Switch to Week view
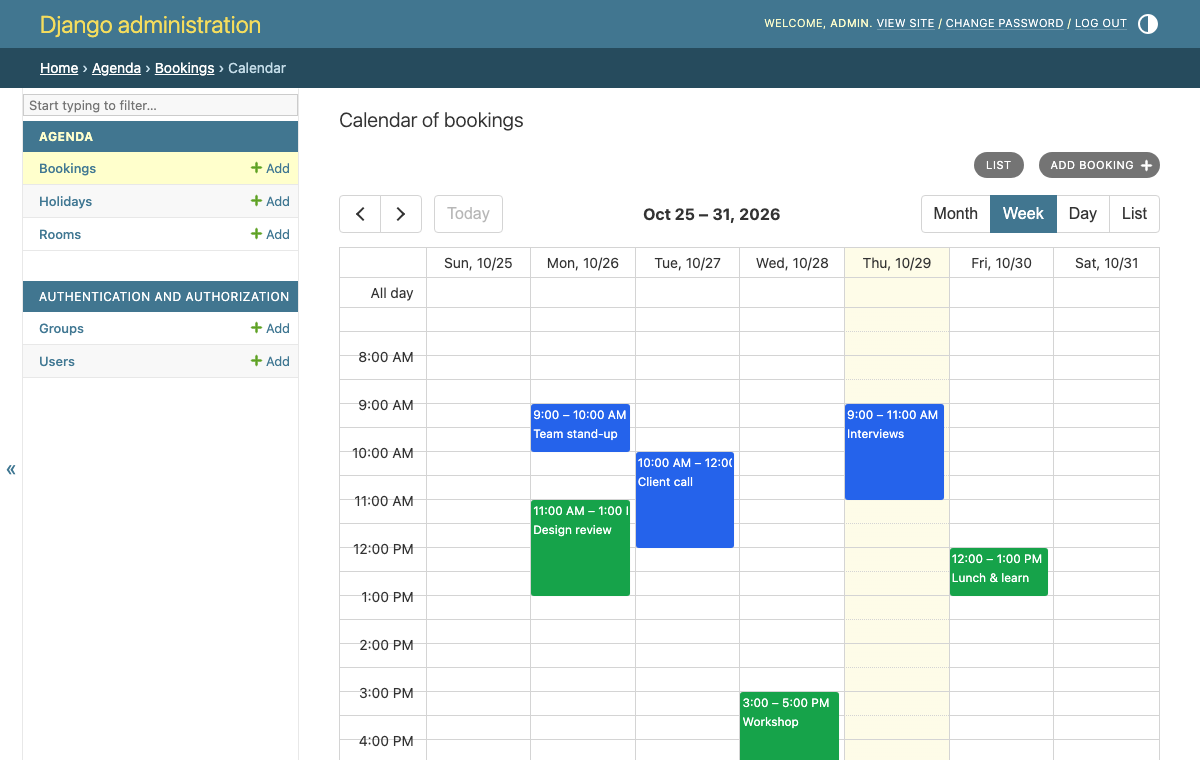The height and width of the screenshot is (760, 1200). (1023, 214)
